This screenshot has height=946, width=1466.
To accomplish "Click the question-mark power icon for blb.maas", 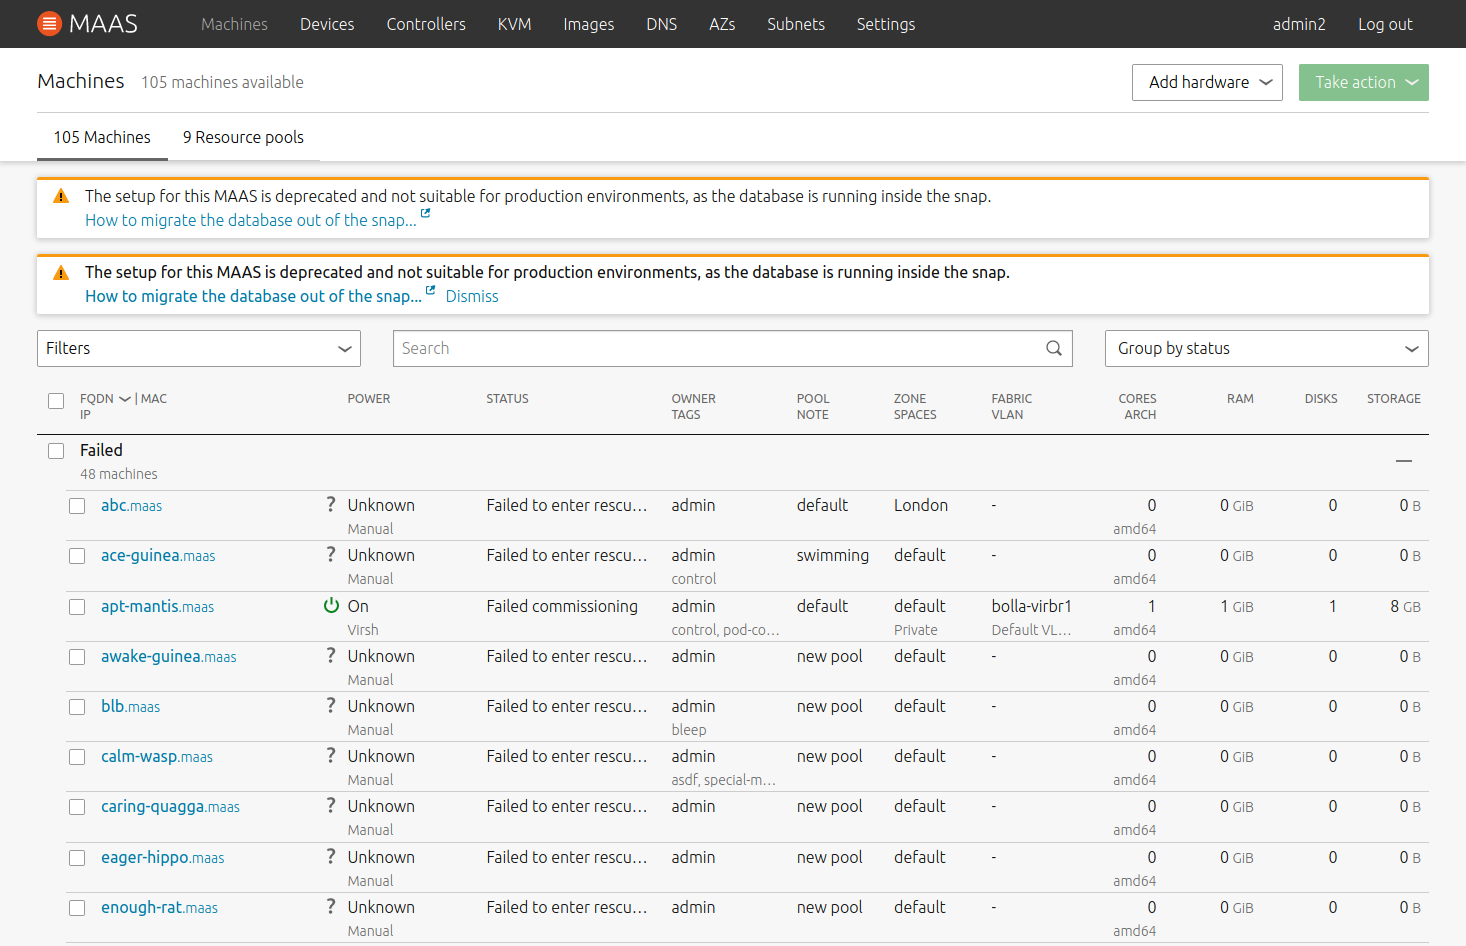I will (331, 704).
